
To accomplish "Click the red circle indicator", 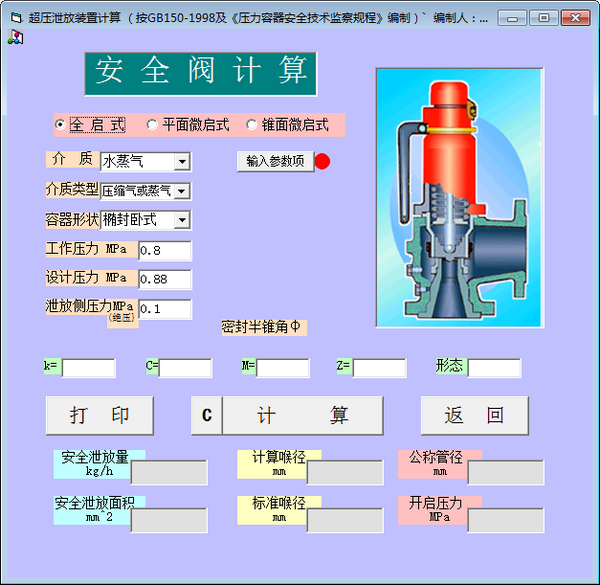I will (x=322, y=162).
